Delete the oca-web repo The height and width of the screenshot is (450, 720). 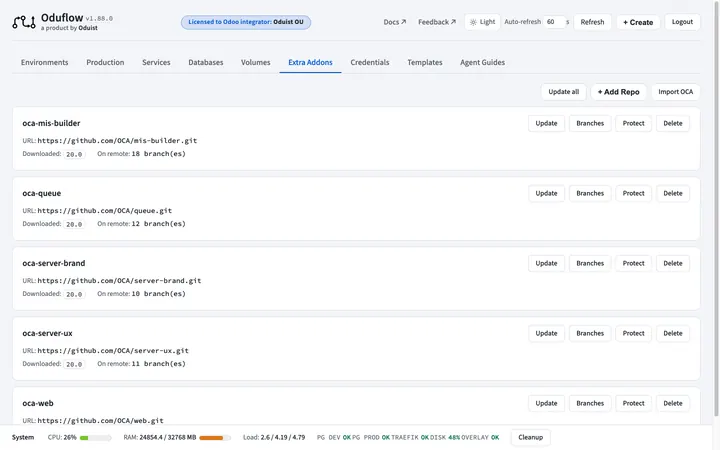pos(673,403)
